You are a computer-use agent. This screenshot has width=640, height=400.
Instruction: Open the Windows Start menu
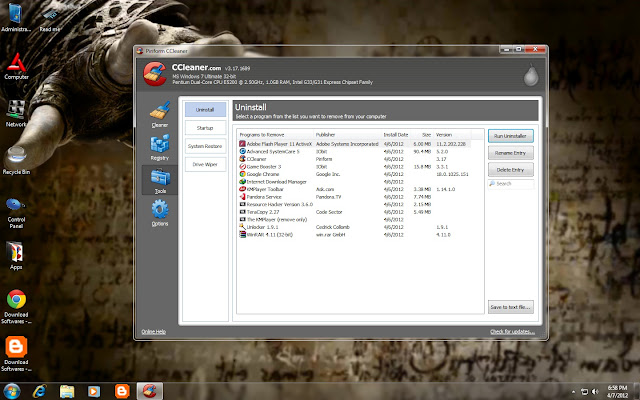pyautogui.click(x=11, y=391)
